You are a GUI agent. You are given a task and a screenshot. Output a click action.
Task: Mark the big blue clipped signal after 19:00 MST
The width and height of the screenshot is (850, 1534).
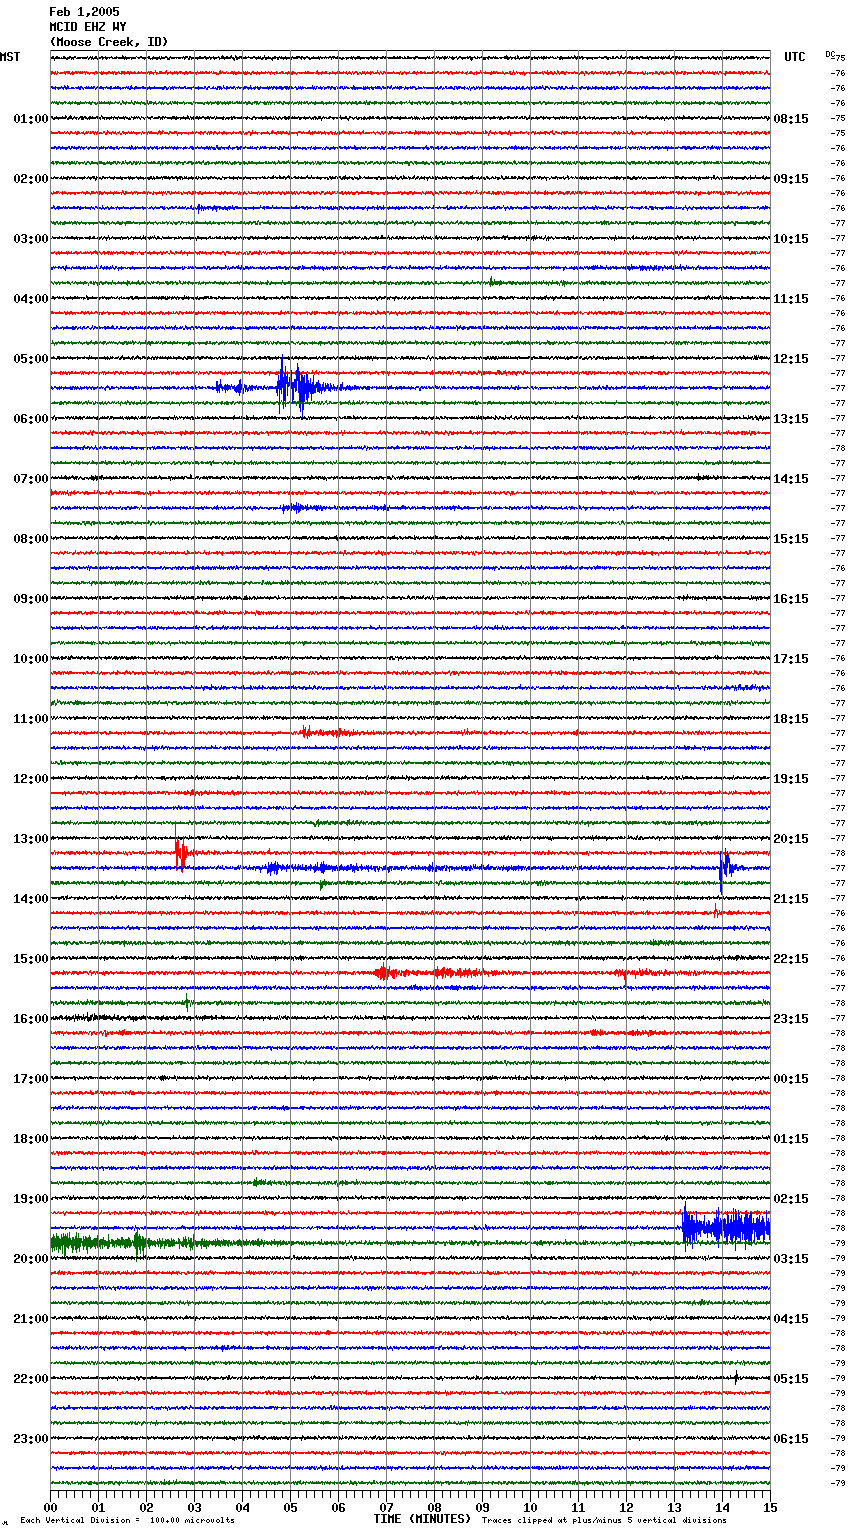pos(726,1227)
